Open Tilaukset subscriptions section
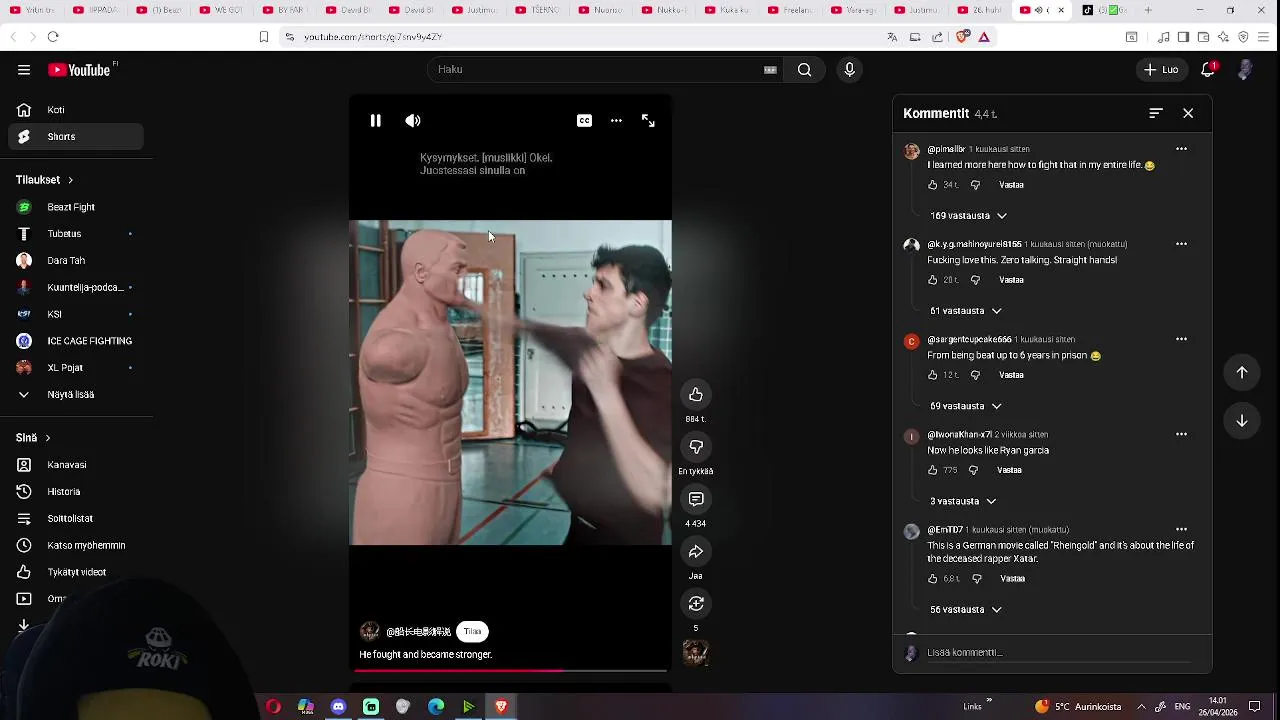 (45, 180)
